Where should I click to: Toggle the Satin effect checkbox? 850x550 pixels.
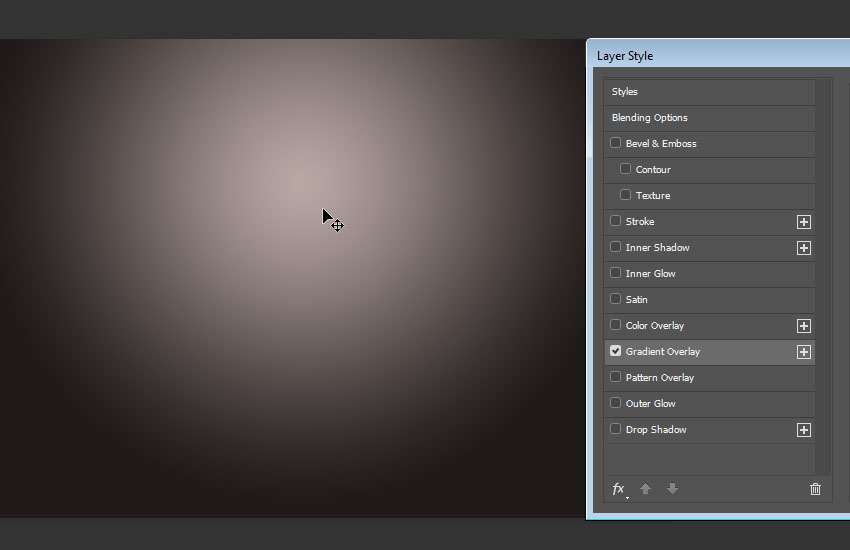[616, 299]
